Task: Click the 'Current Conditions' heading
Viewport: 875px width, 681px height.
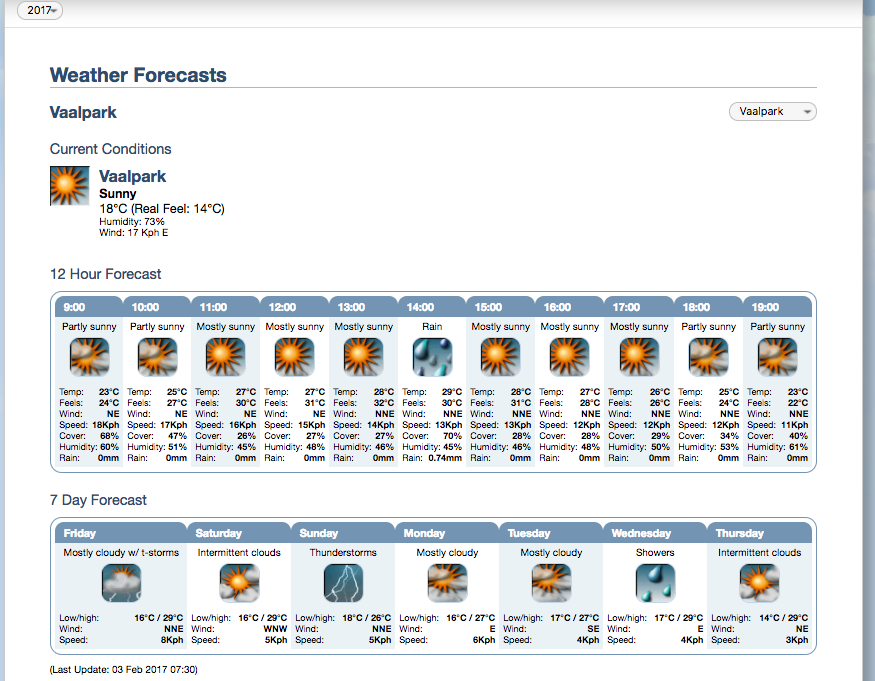Action: pos(110,149)
